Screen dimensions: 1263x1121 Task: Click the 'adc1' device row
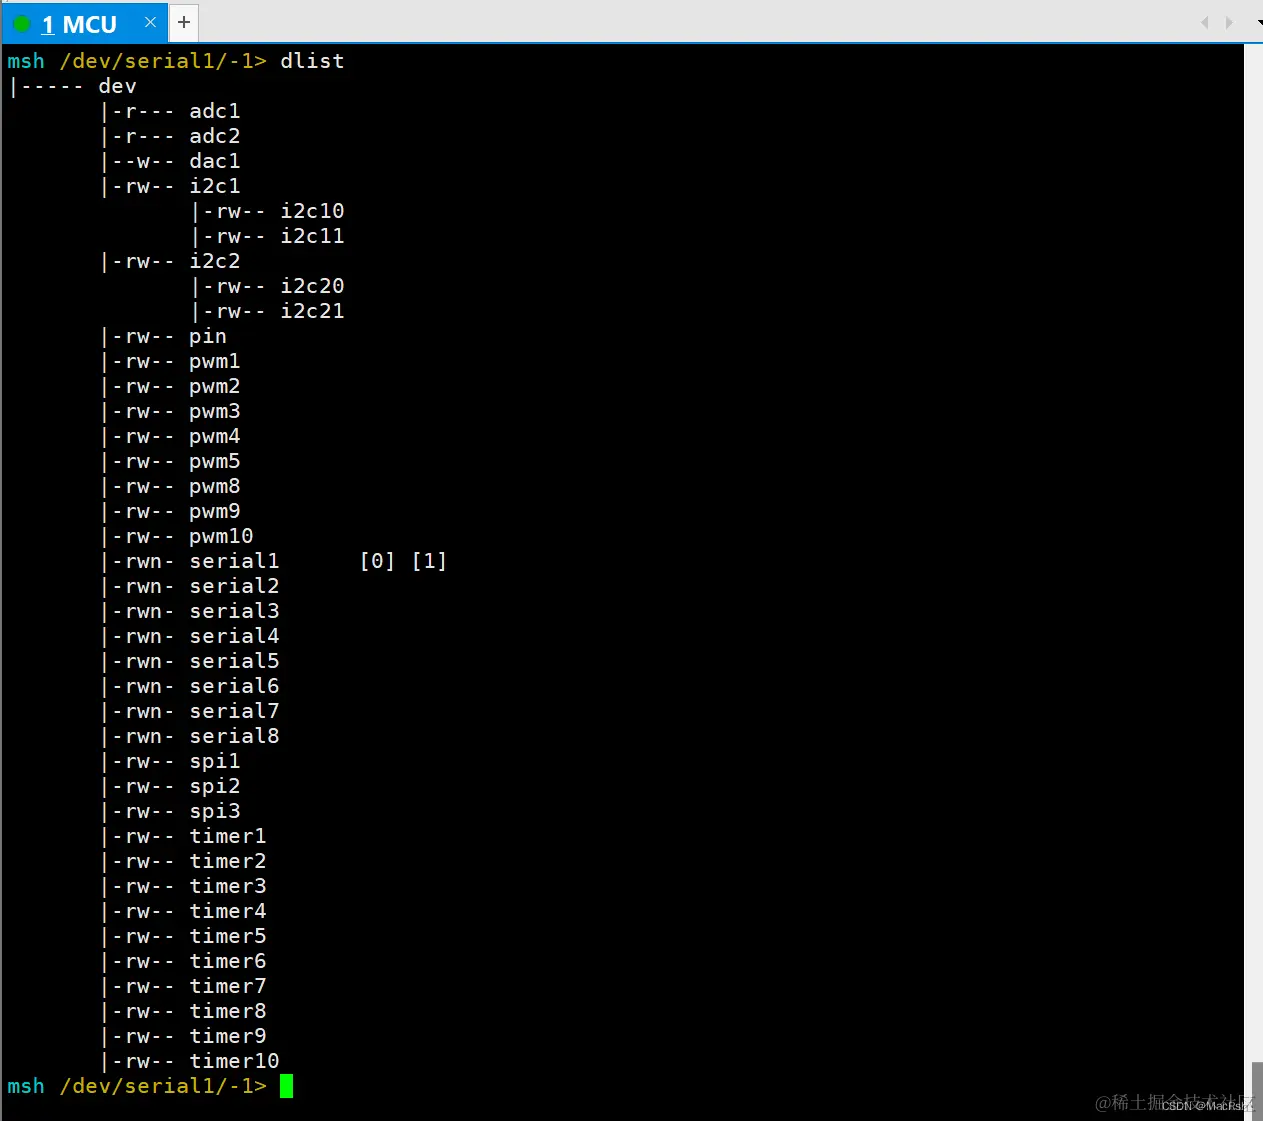pos(171,111)
